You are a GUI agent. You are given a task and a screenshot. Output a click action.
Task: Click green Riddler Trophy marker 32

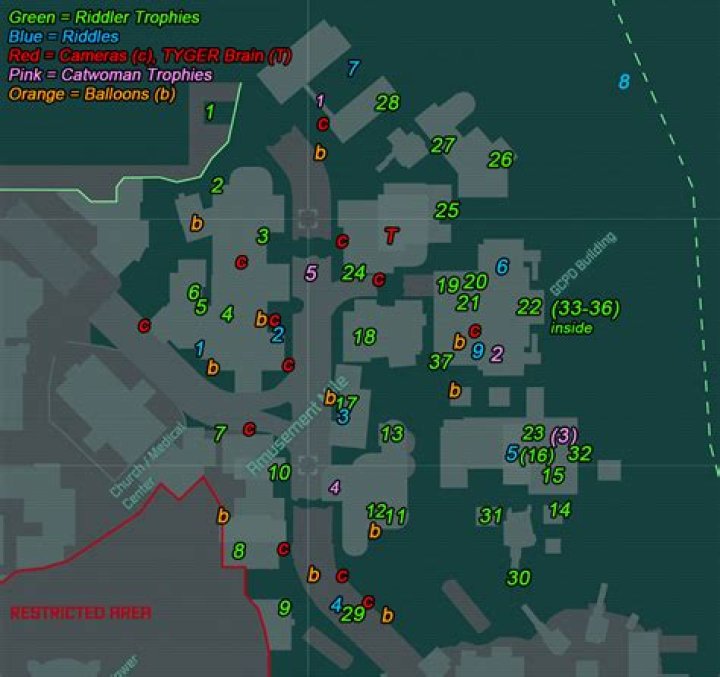pos(580,454)
